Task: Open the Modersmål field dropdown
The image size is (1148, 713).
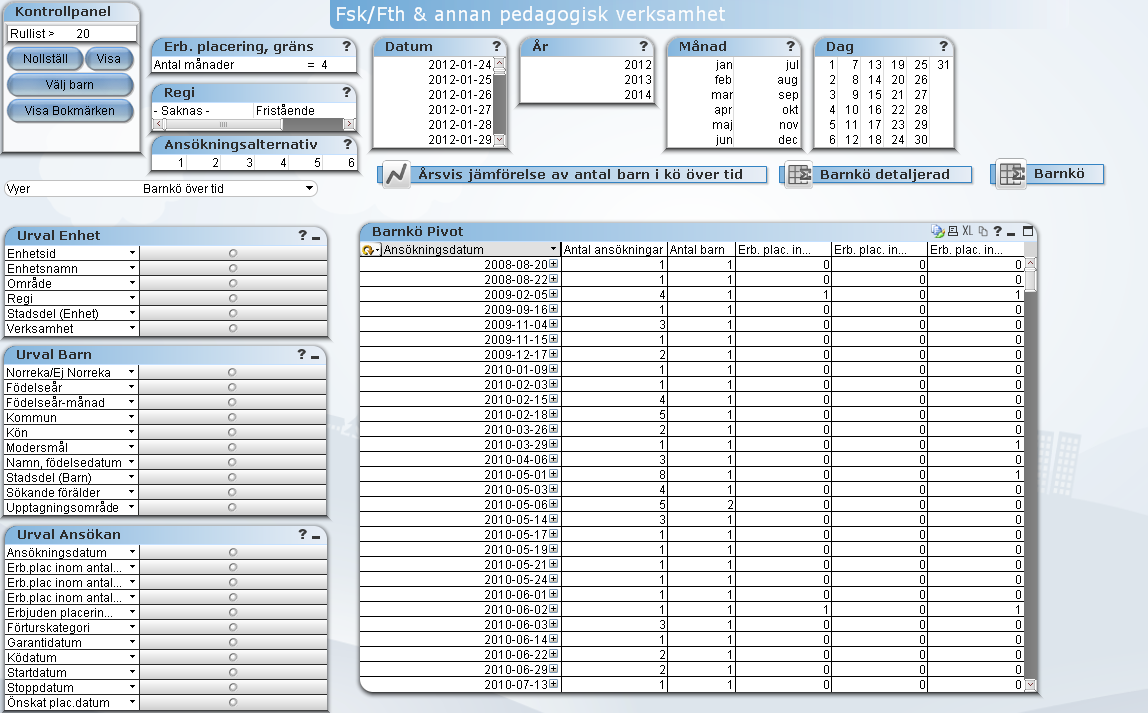Action: pos(131,447)
